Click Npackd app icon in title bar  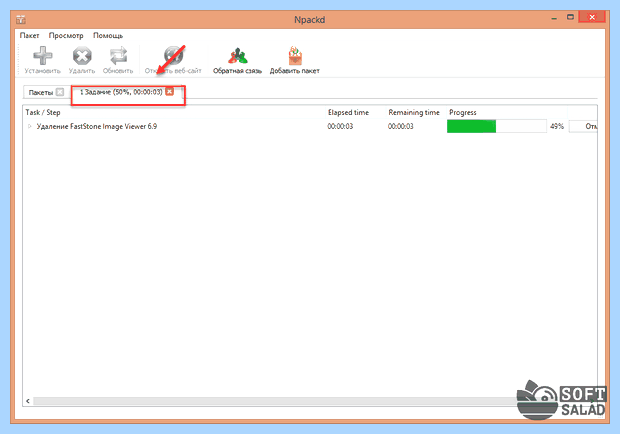point(21,19)
